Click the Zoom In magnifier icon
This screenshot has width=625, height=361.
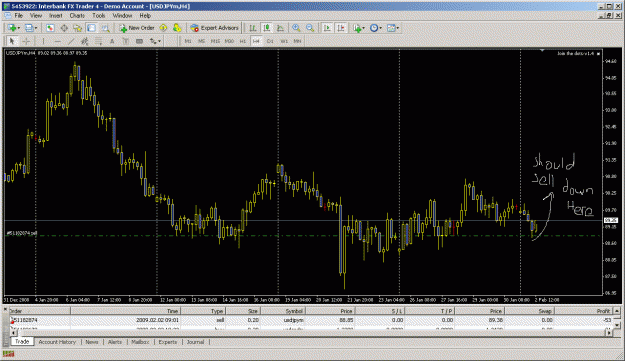point(296,28)
